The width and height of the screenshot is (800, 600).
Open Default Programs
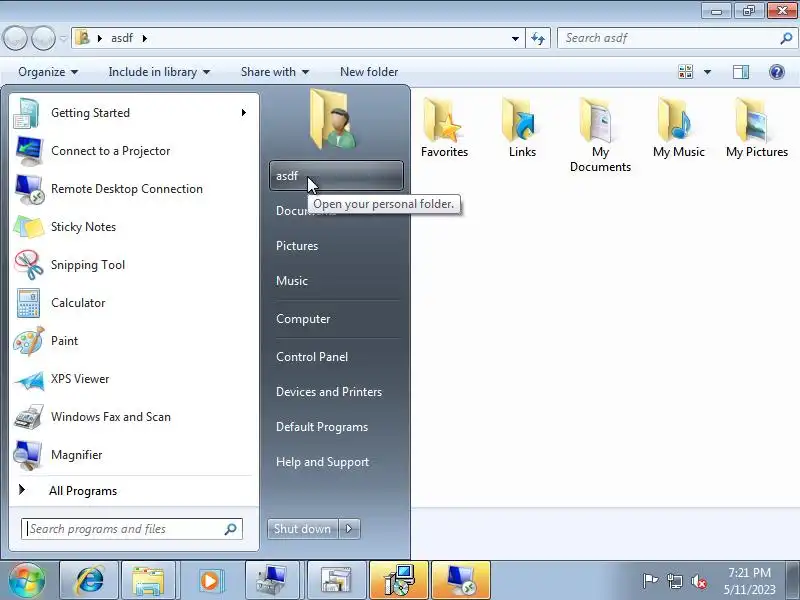pyautogui.click(x=336, y=427)
